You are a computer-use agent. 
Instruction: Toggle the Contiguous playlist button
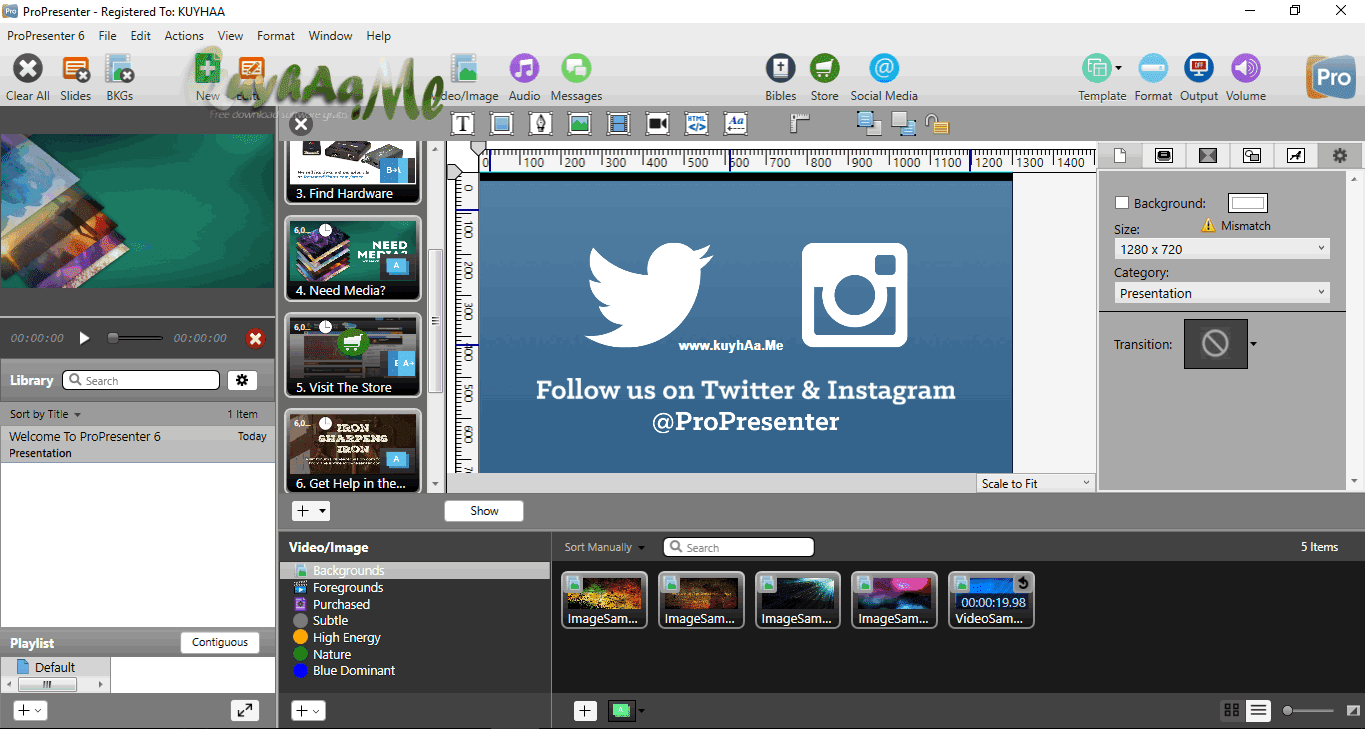pyautogui.click(x=220, y=642)
